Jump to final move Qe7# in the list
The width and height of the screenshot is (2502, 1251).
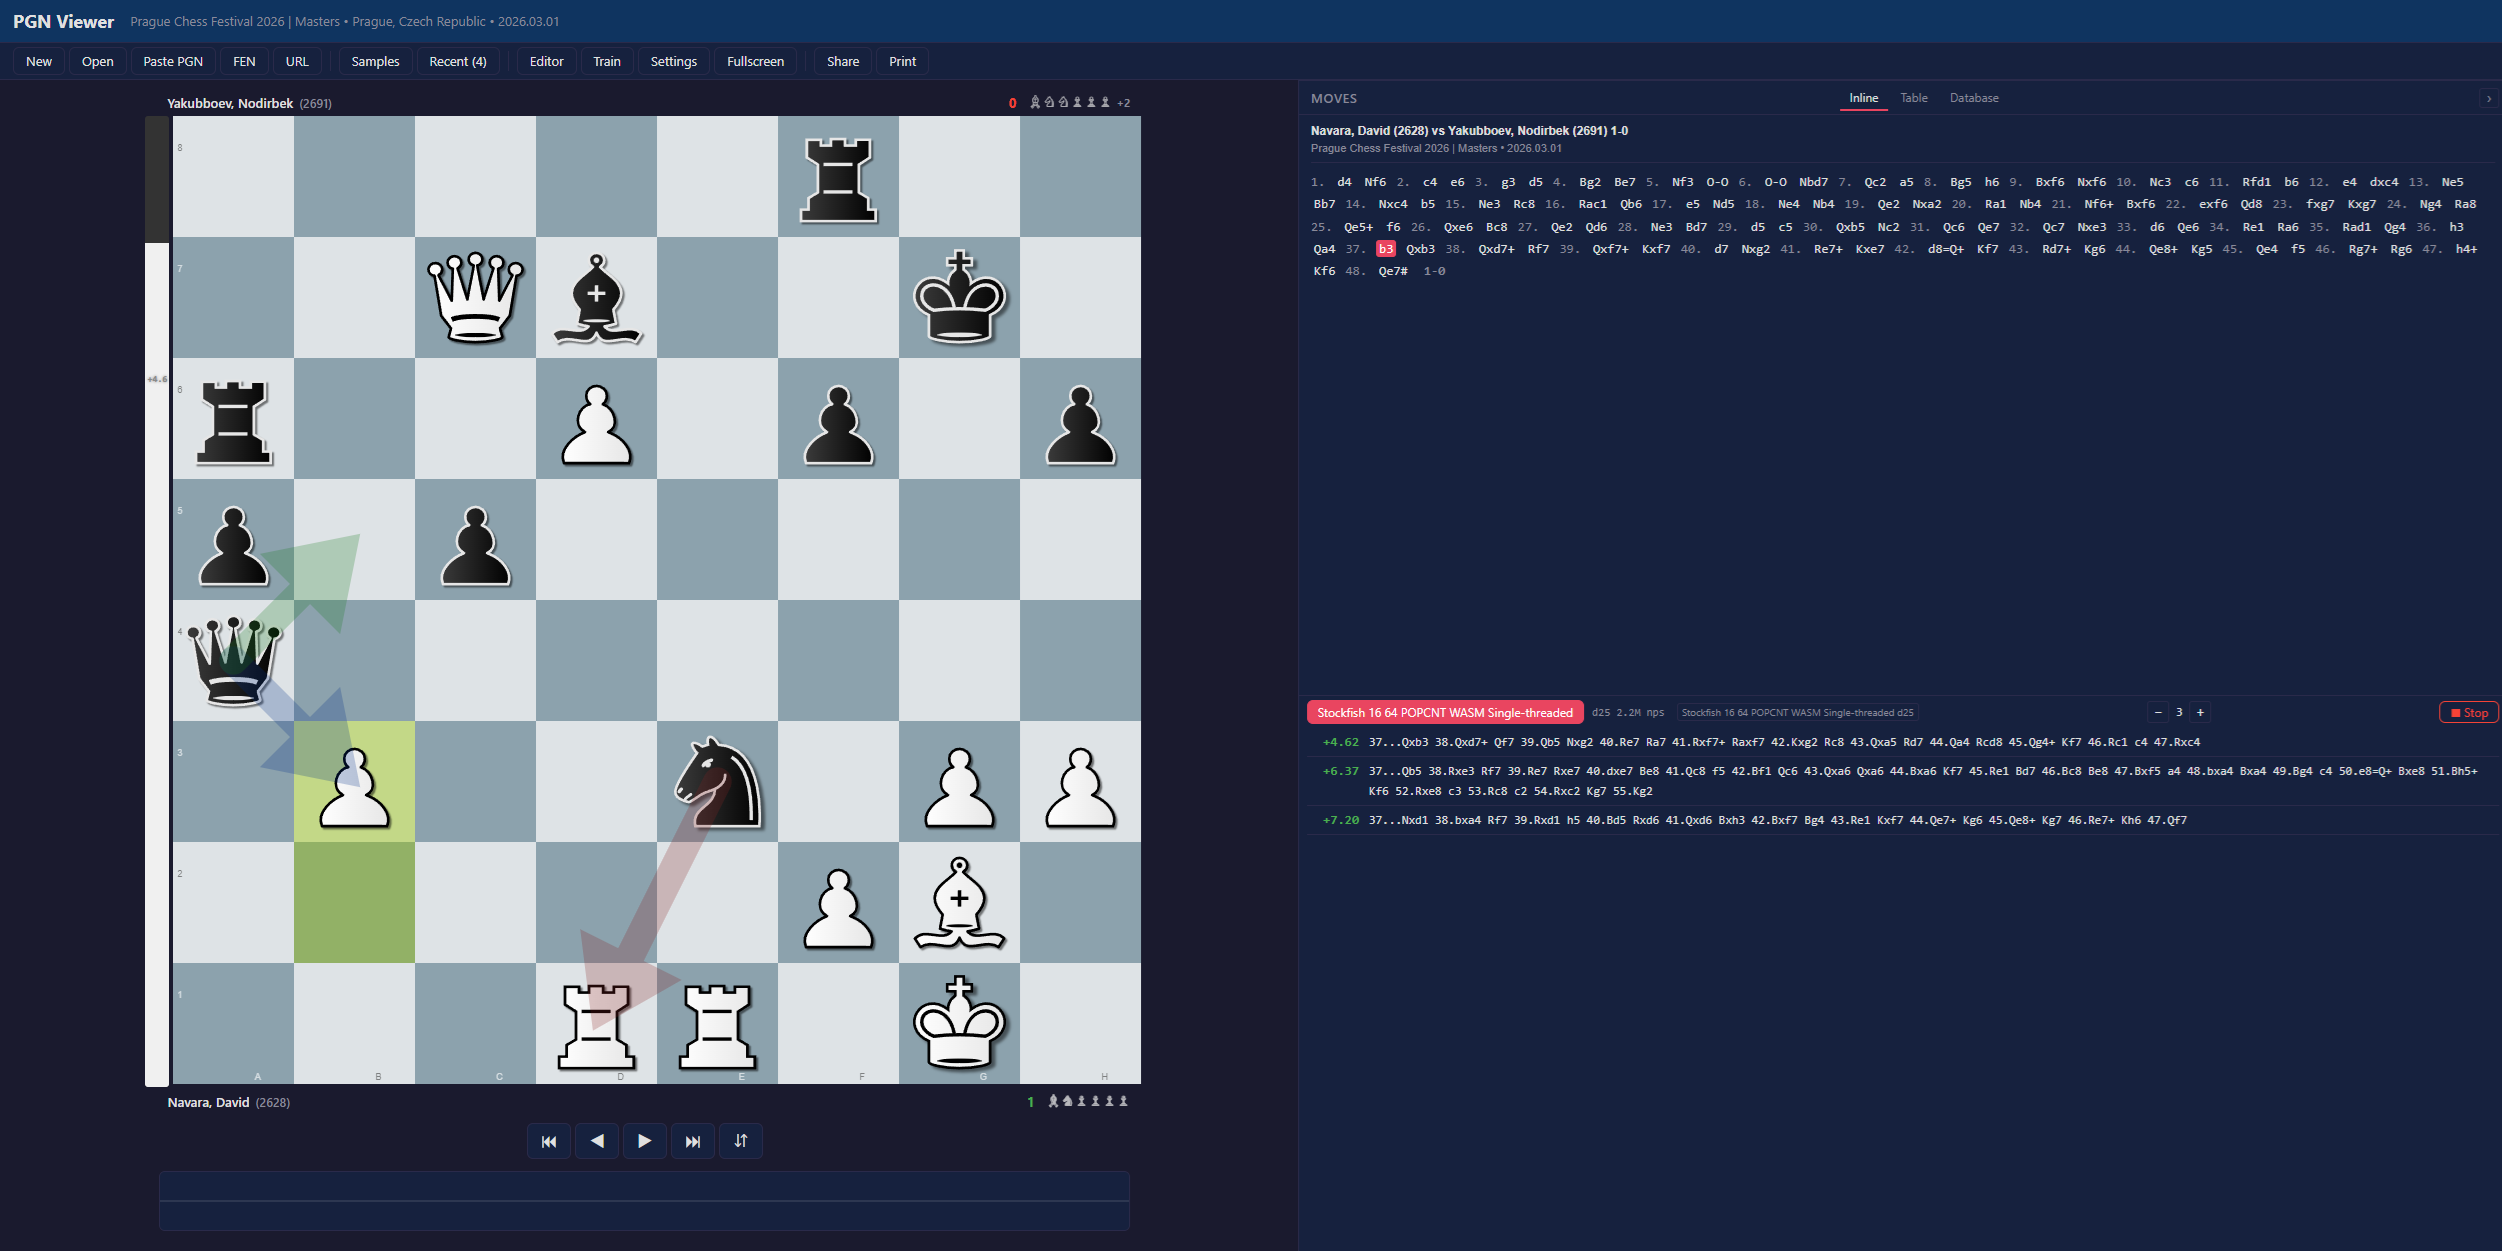(x=1393, y=271)
